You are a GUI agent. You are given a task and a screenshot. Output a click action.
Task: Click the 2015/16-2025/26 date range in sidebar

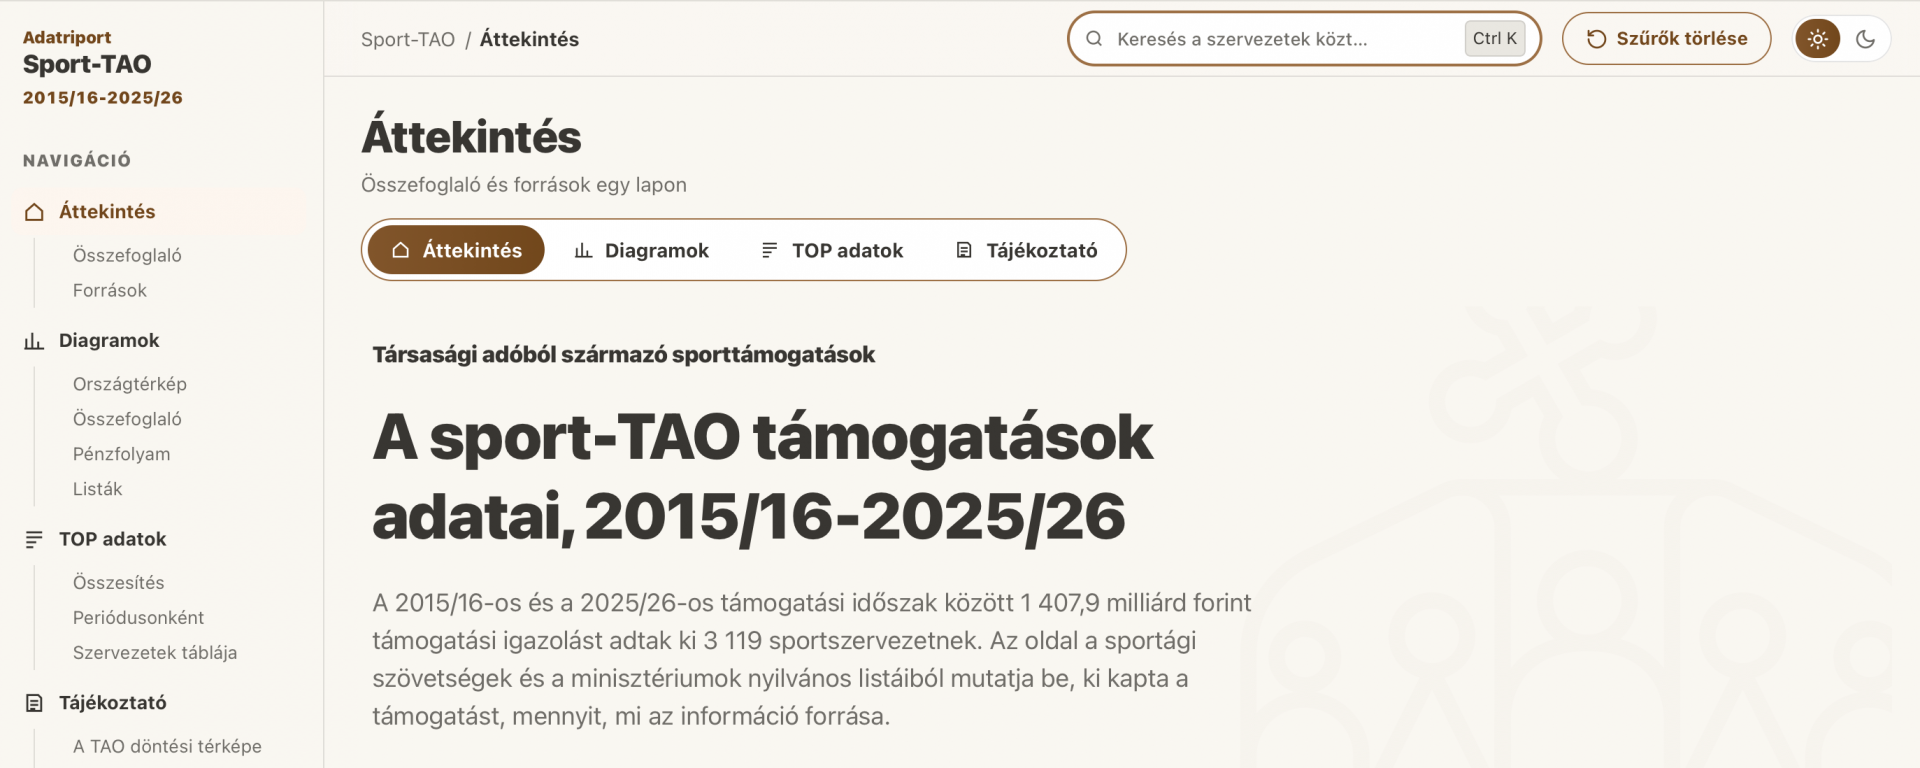coord(103,98)
